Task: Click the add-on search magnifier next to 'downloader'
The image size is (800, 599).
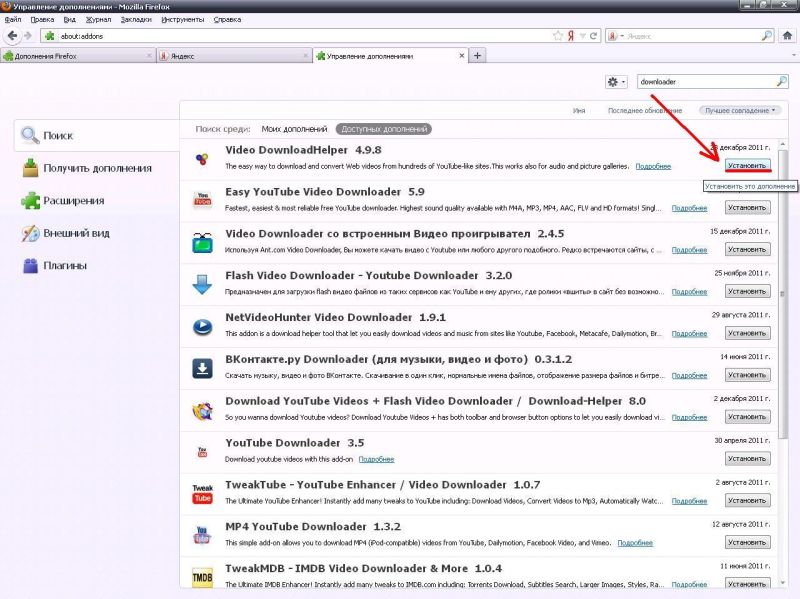Action: (x=781, y=81)
